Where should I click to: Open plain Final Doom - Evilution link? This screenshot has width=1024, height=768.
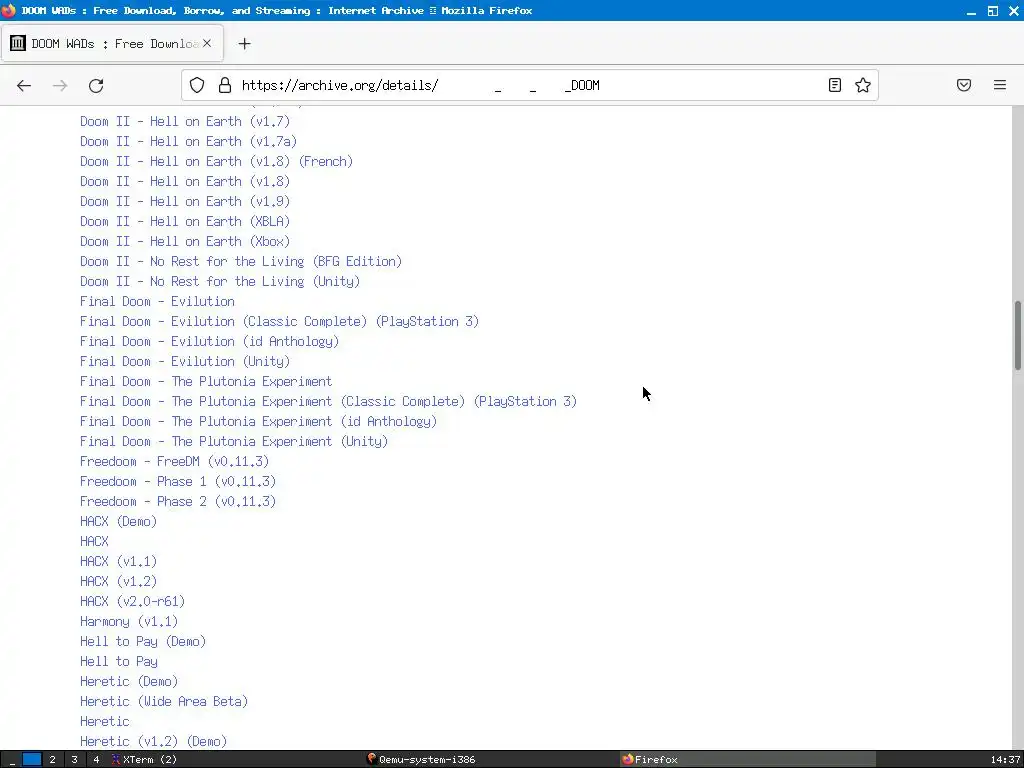point(157,302)
